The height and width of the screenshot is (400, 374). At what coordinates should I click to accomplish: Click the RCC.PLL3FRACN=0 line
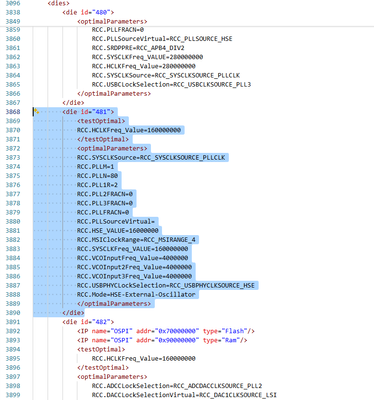pos(105,203)
